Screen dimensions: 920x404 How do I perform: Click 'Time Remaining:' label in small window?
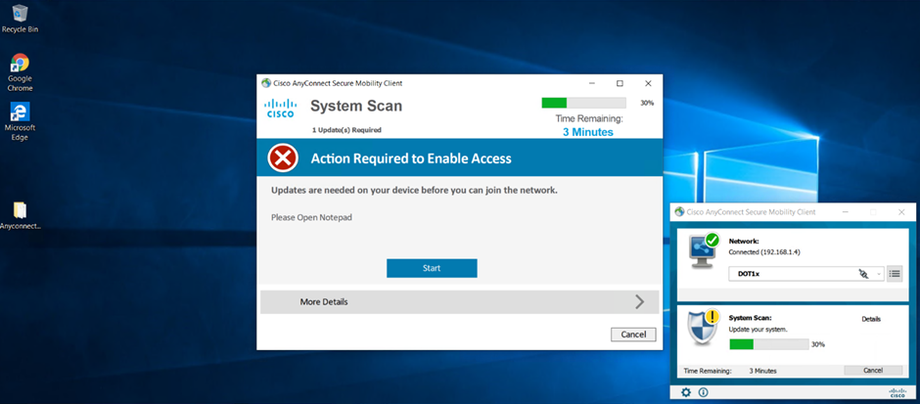tap(708, 371)
